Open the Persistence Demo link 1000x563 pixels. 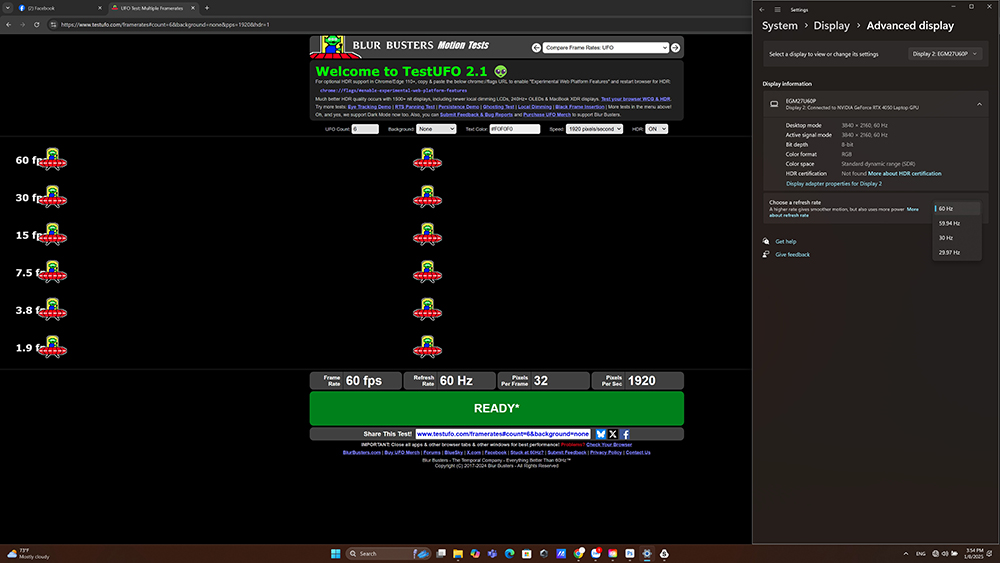(x=459, y=107)
